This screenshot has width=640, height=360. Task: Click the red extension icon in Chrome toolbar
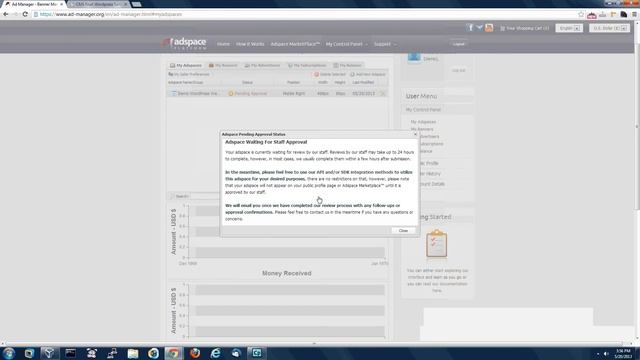click(591, 15)
